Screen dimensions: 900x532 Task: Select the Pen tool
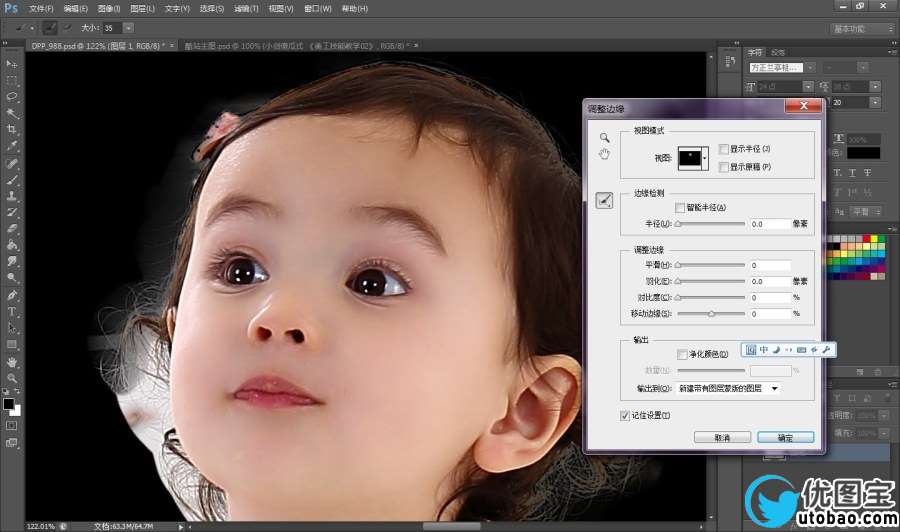[11, 296]
